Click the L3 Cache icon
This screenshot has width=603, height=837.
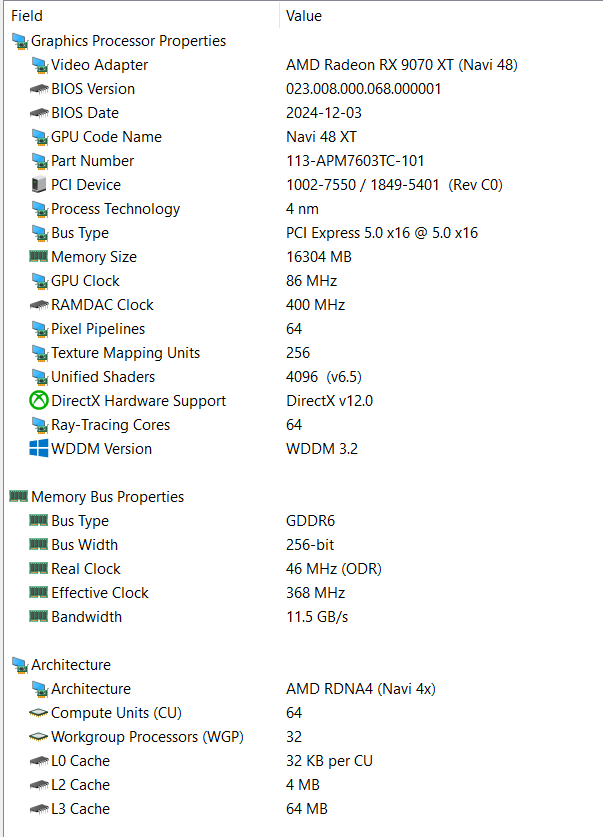(x=39, y=809)
